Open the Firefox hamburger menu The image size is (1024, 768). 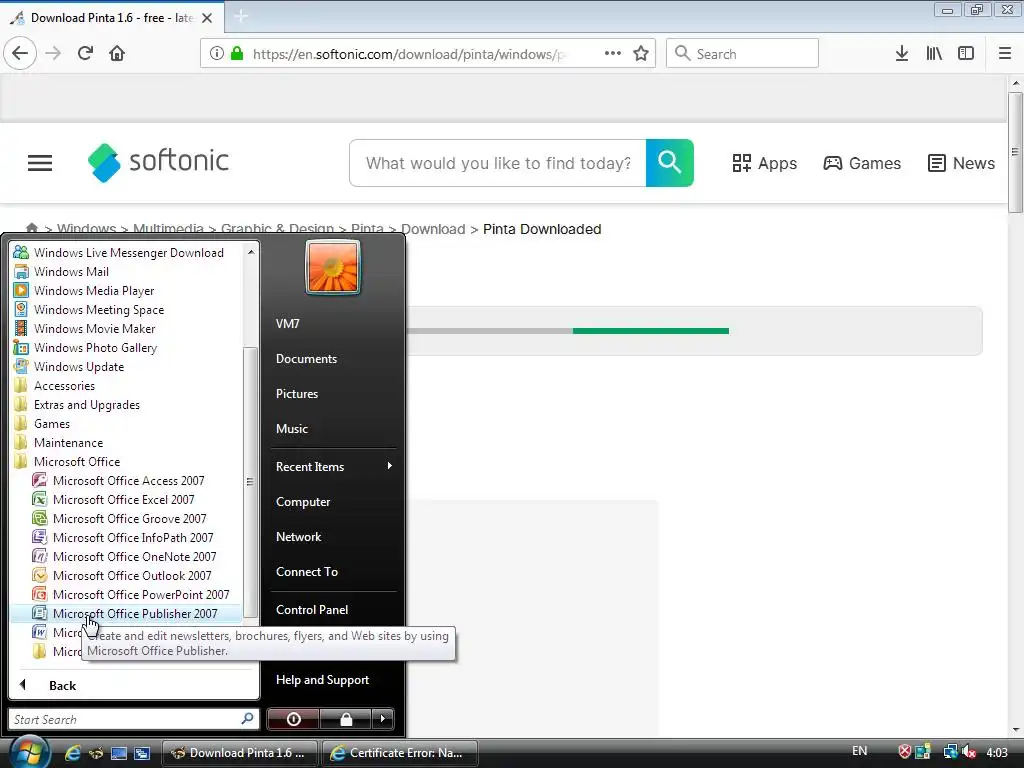(1004, 54)
